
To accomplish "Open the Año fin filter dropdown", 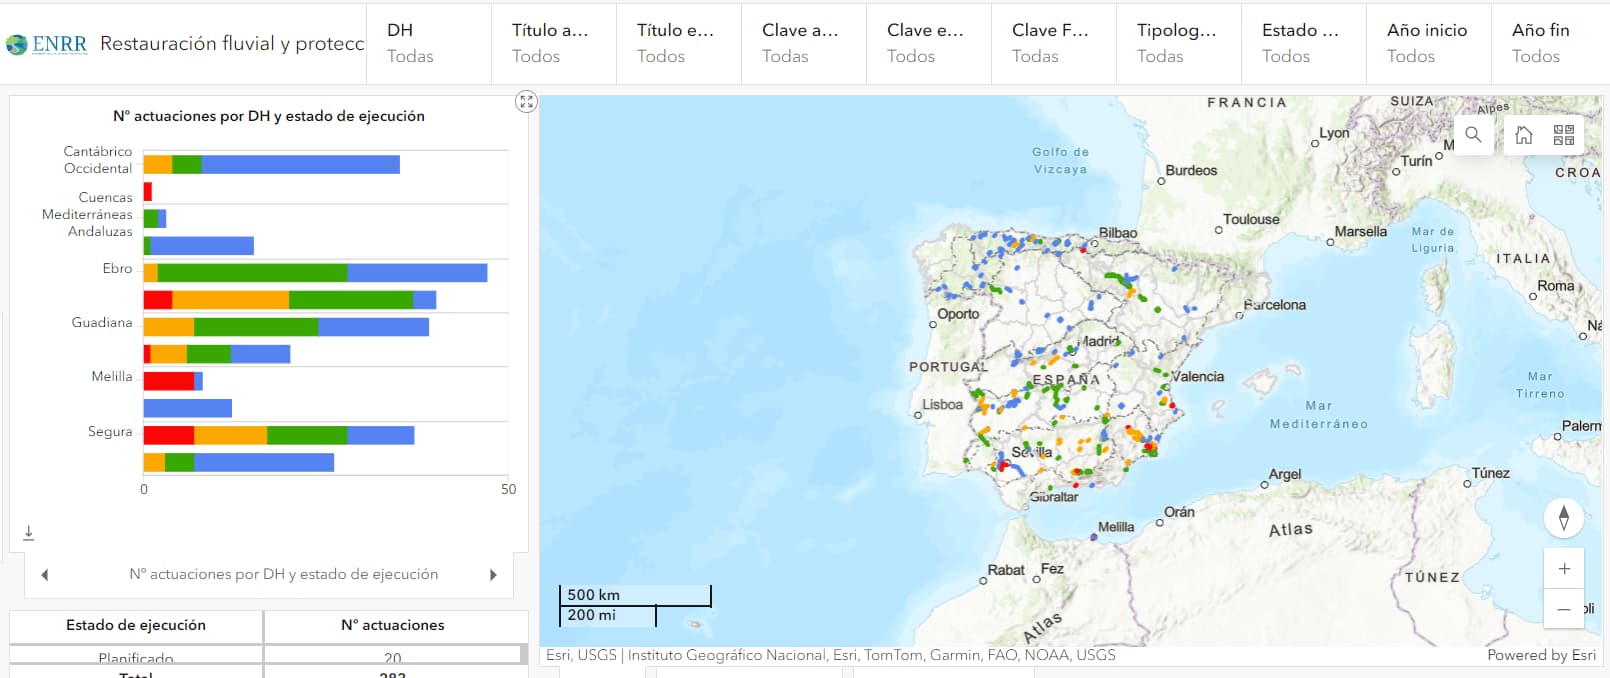I will pyautogui.click(x=1549, y=43).
